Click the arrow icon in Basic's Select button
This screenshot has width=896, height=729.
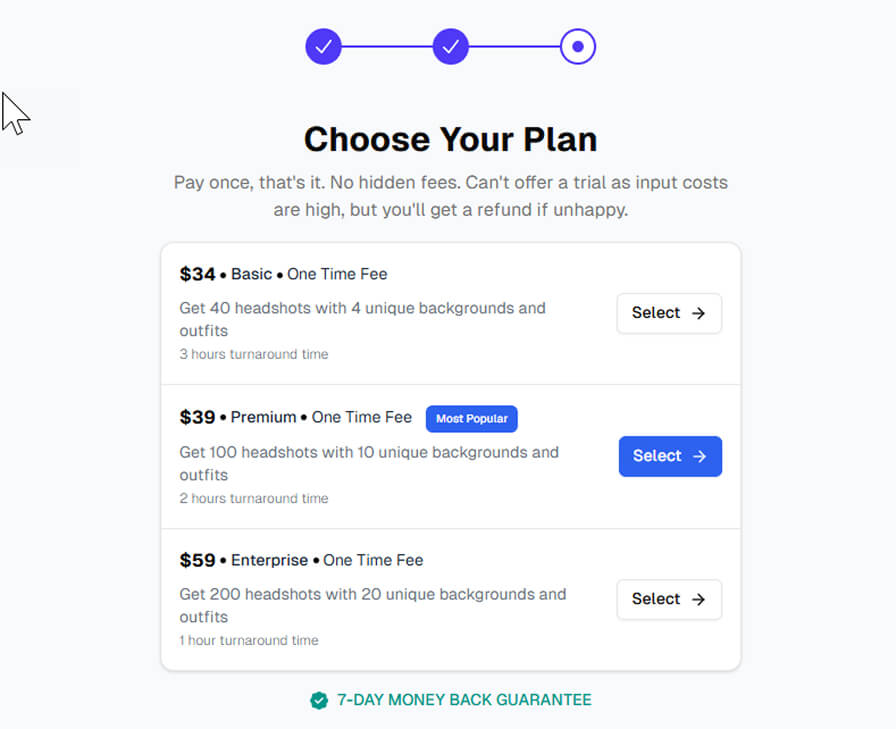click(699, 313)
